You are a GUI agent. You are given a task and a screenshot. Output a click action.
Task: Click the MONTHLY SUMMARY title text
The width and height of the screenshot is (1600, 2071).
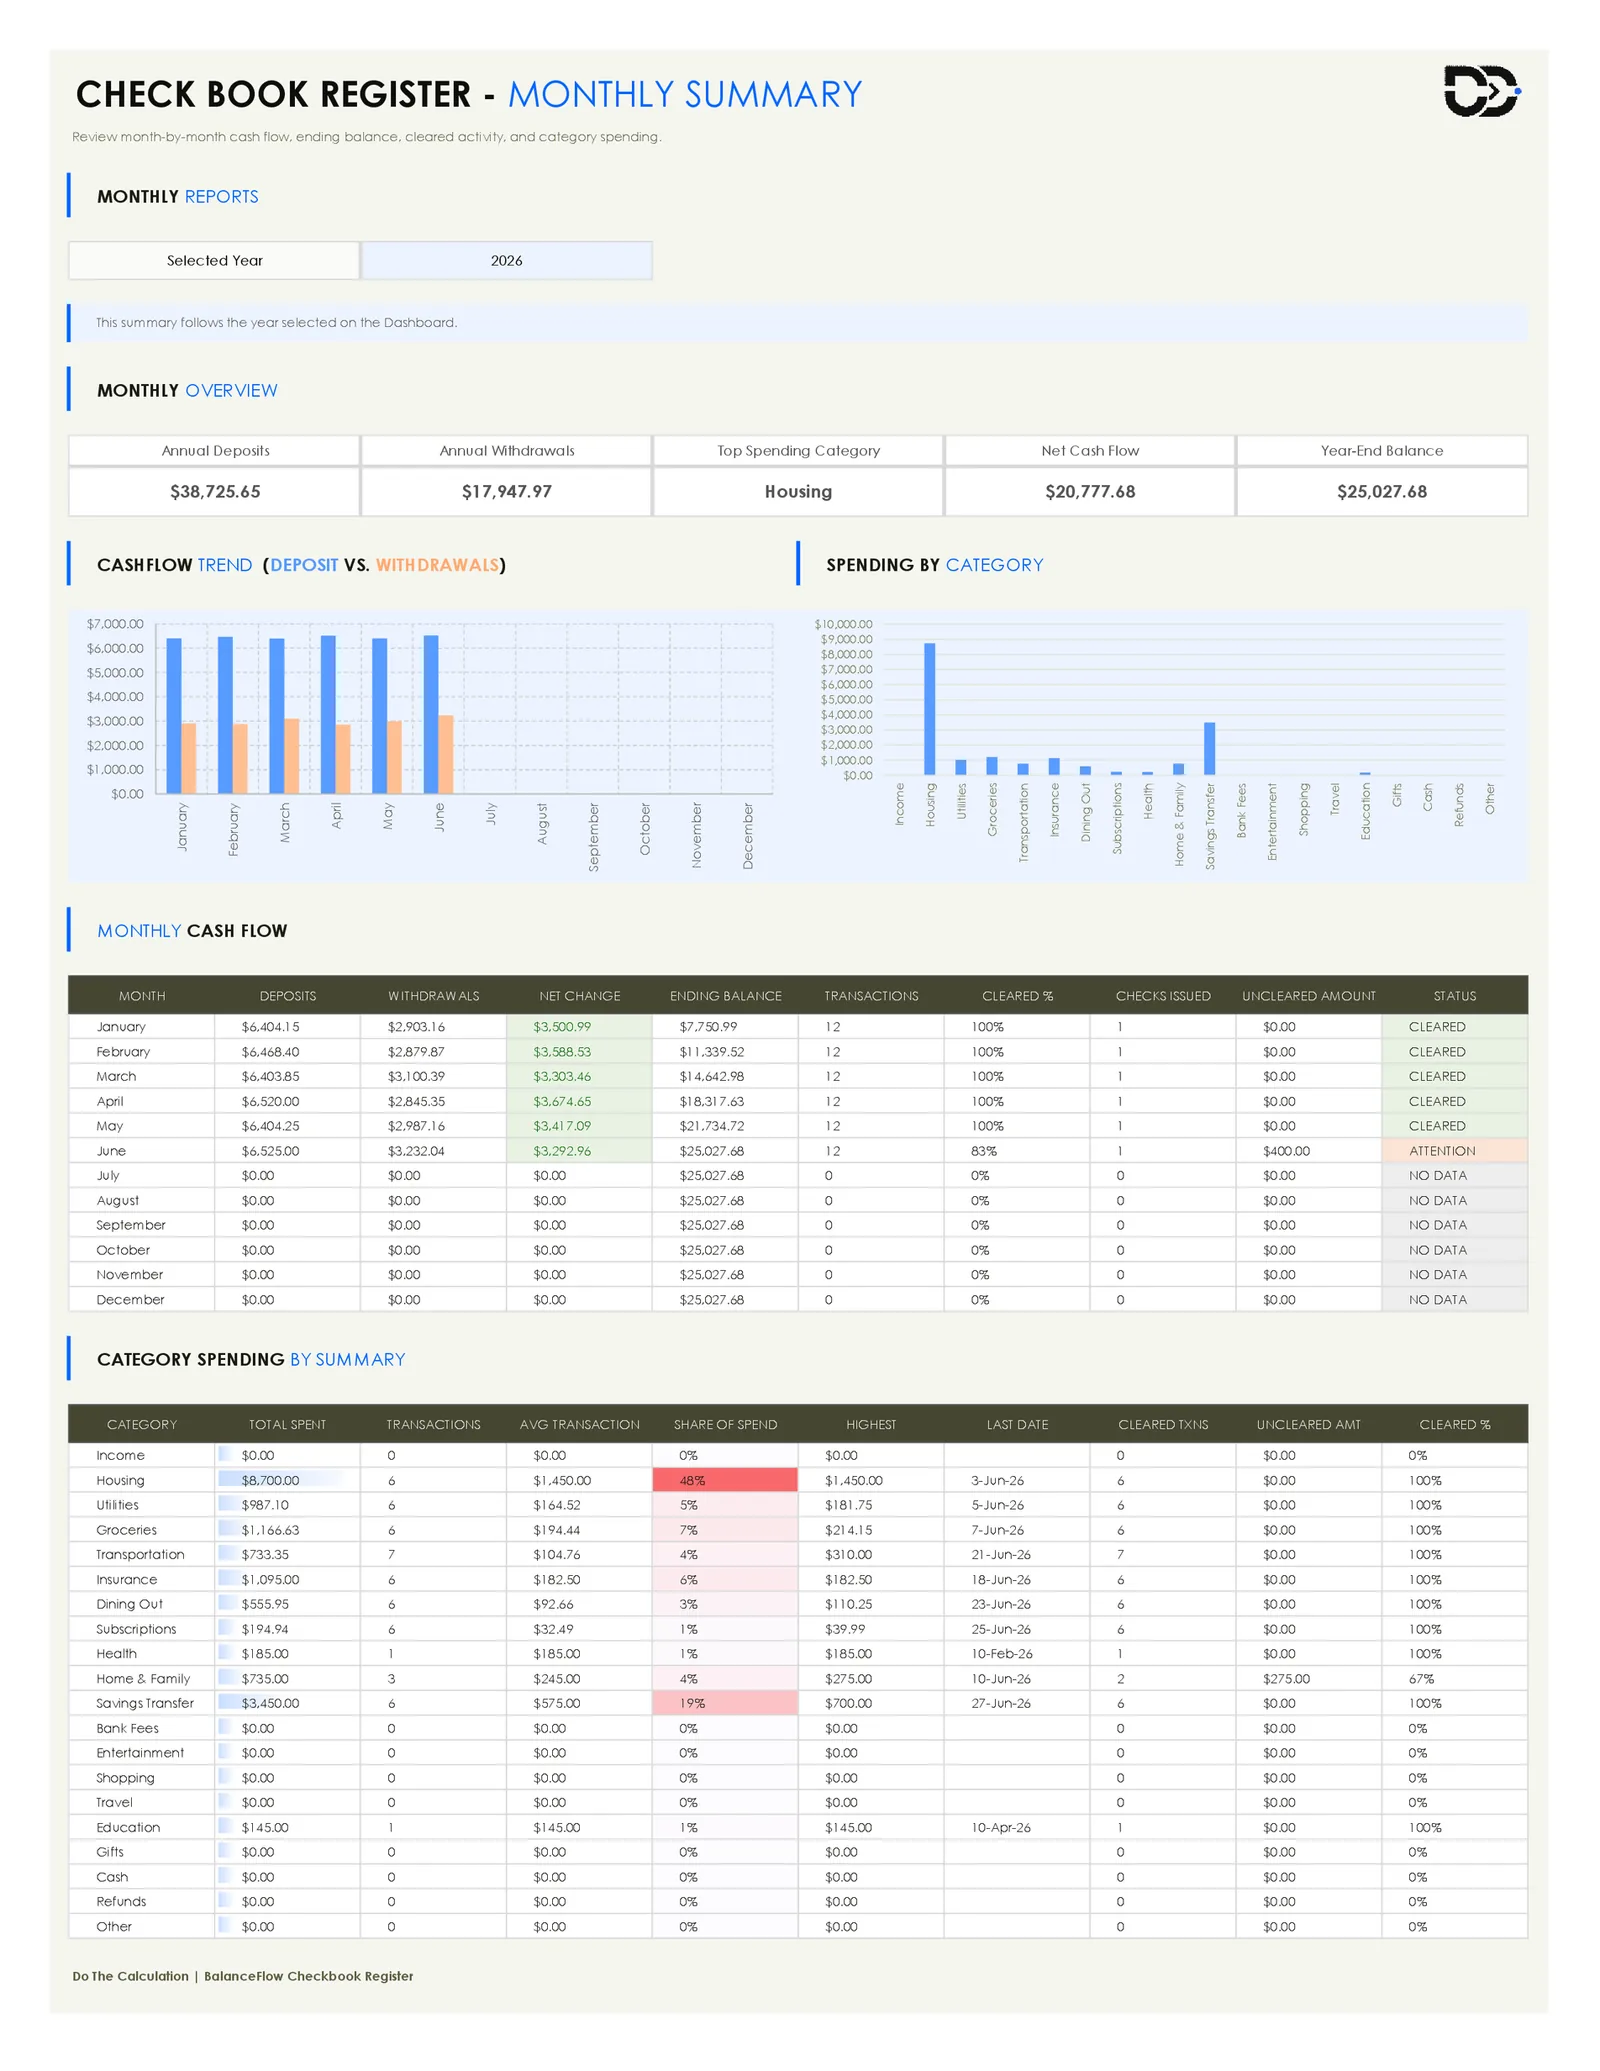(x=685, y=94)
